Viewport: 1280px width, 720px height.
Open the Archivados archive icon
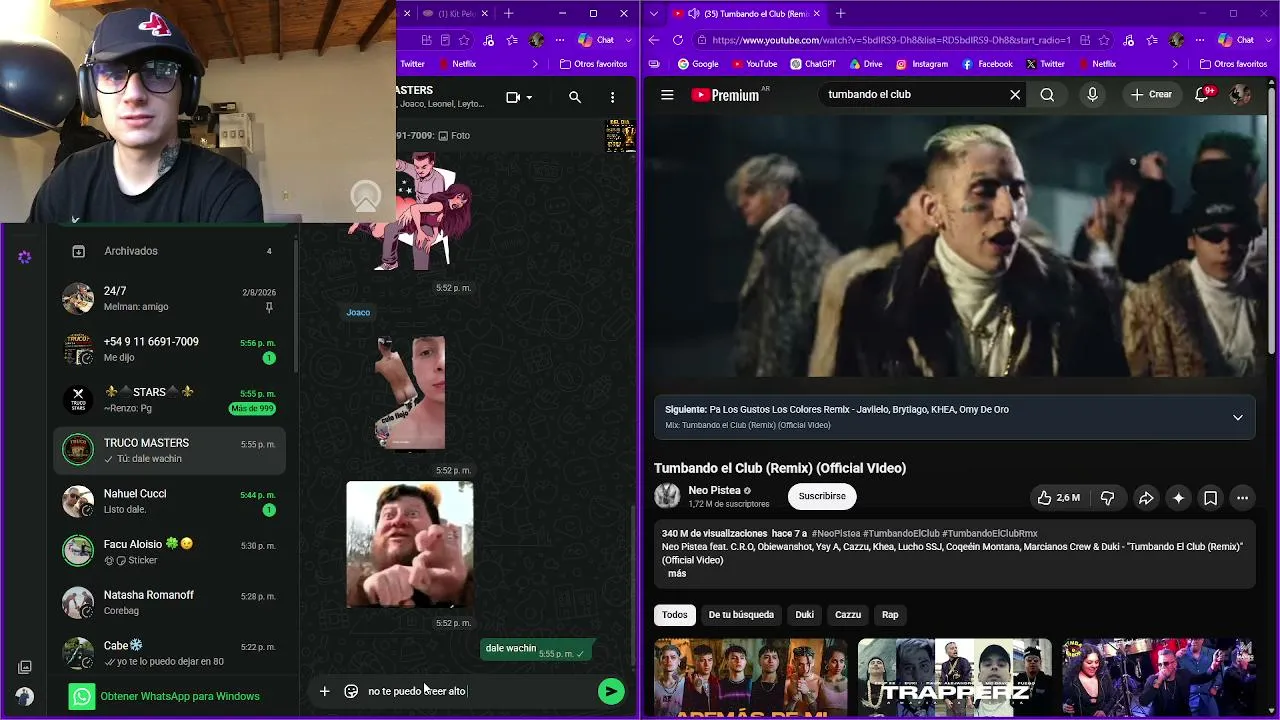coord(79,251)
